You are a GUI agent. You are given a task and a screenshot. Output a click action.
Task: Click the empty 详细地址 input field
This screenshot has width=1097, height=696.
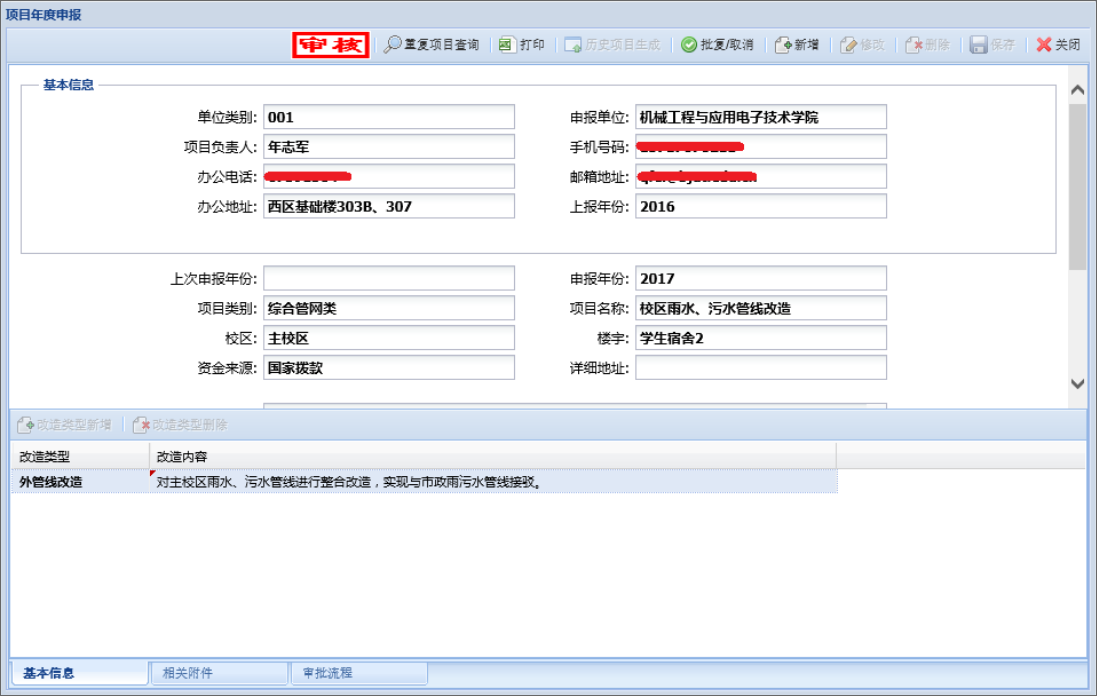pyautogui.click(x=760, y=368)
